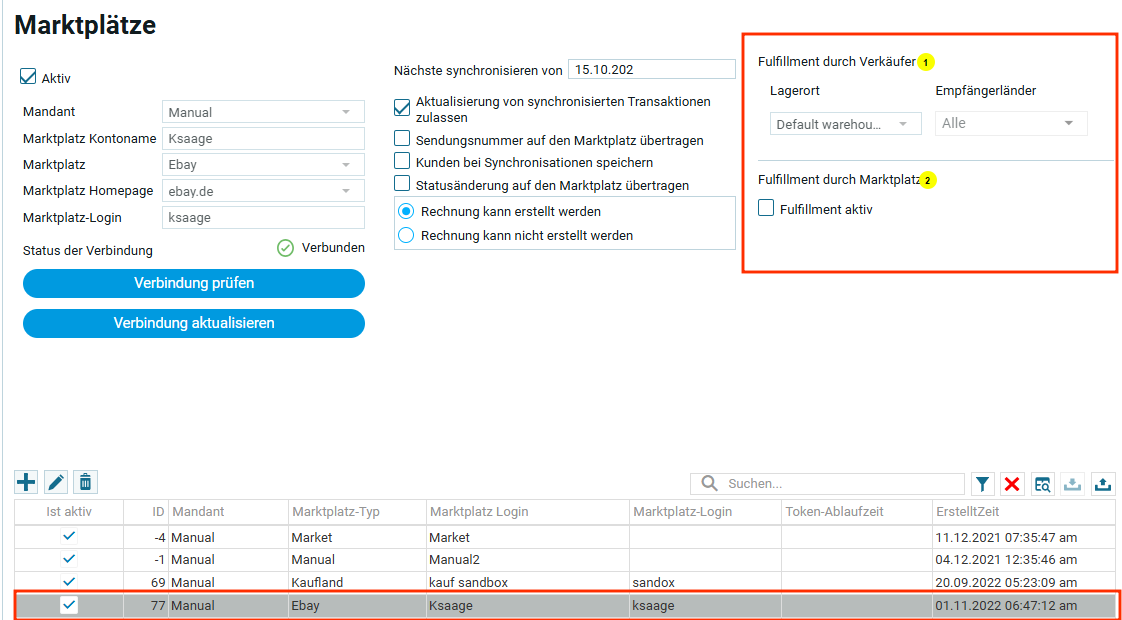Uncheck the Aktiv checkbox
The height and width of the screenshot is (620, 1122).
29,77
